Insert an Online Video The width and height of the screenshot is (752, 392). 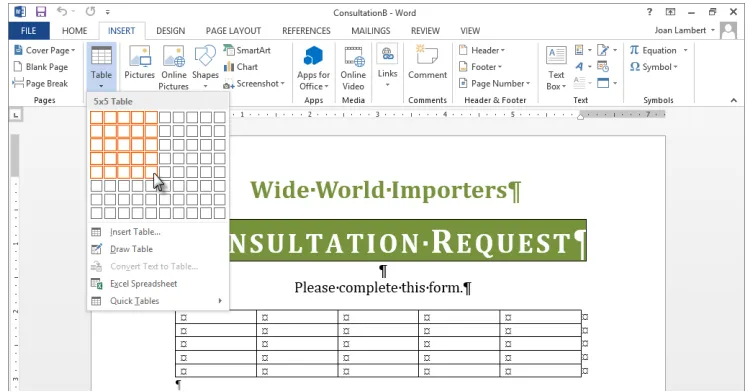pos(353,68)
